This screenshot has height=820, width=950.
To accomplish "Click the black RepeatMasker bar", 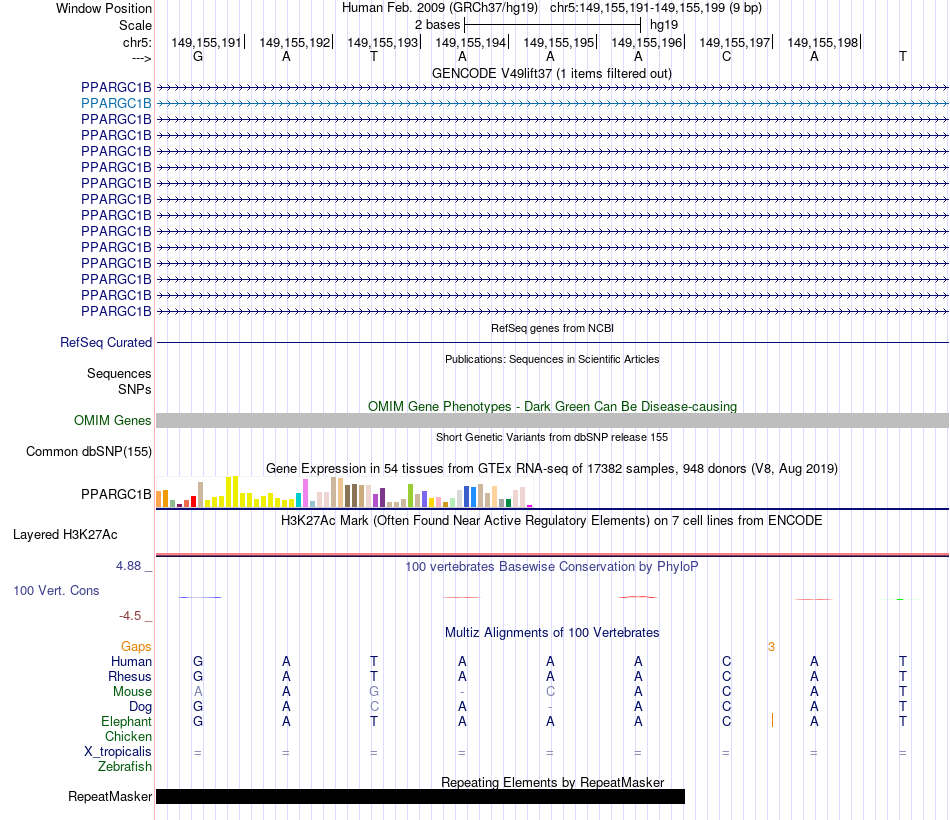I will tap(420, 796).
